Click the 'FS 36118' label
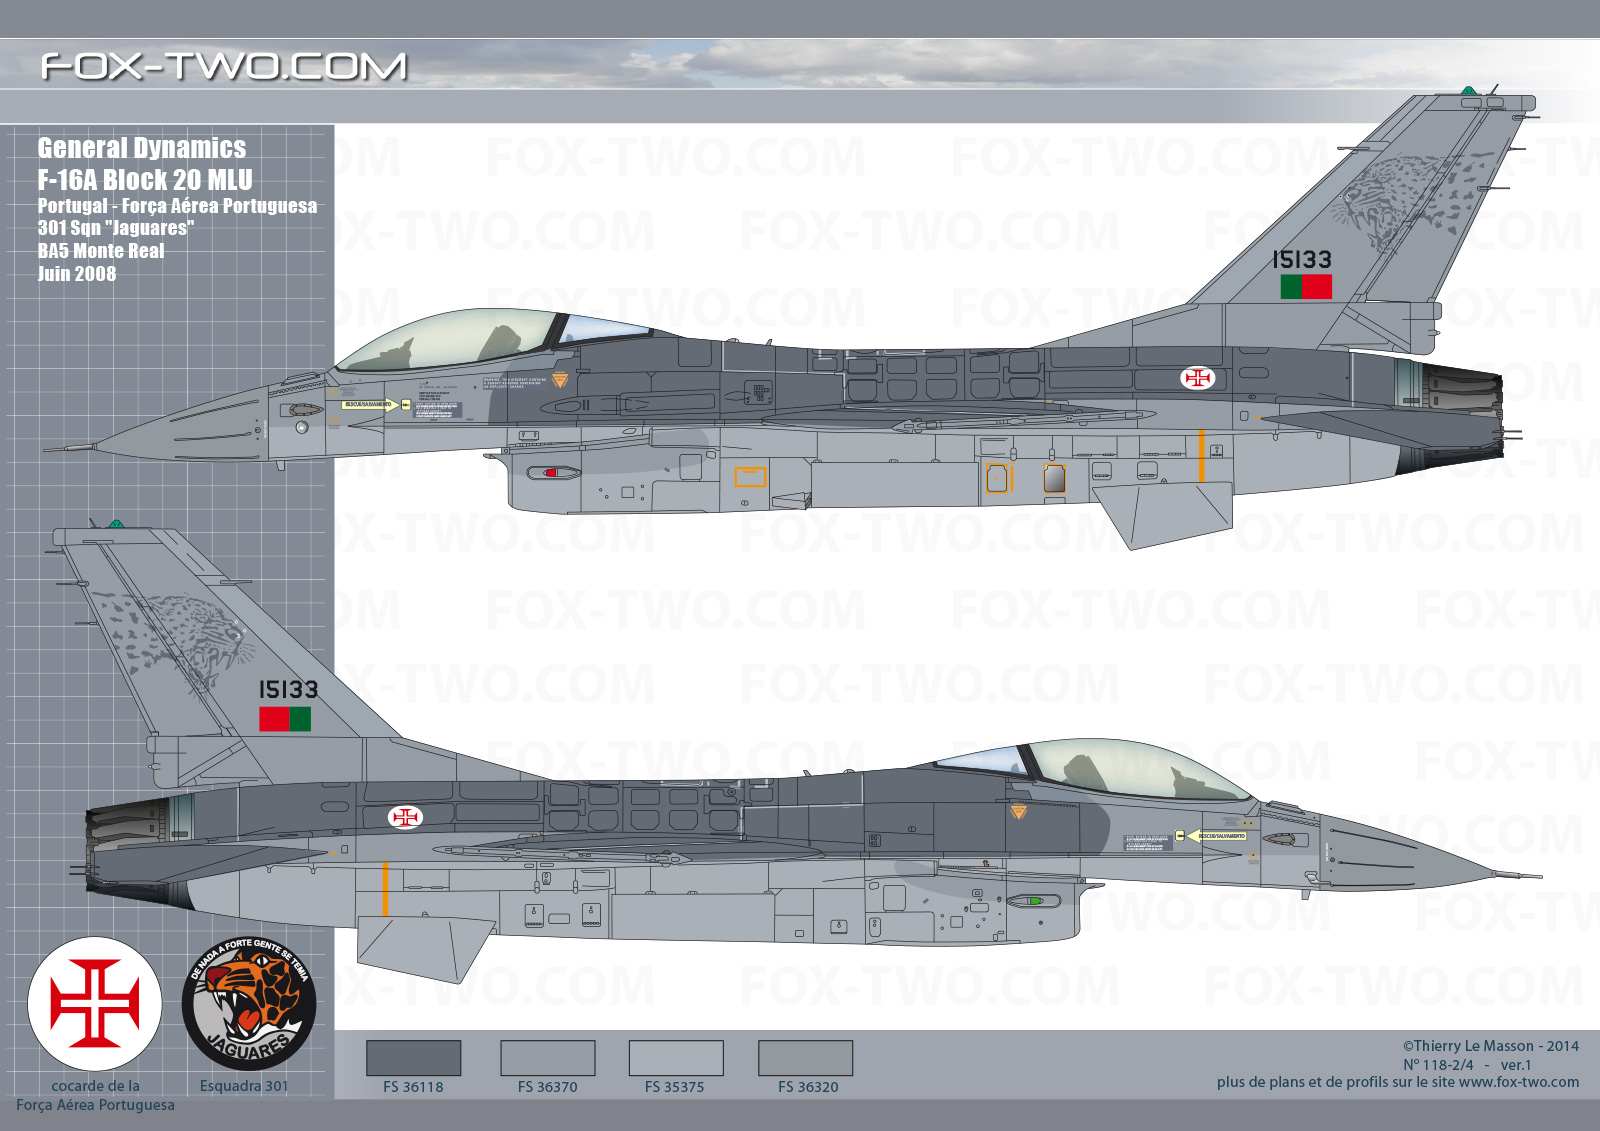This screenshot has height=1131, width=1600. (413, 1087)
